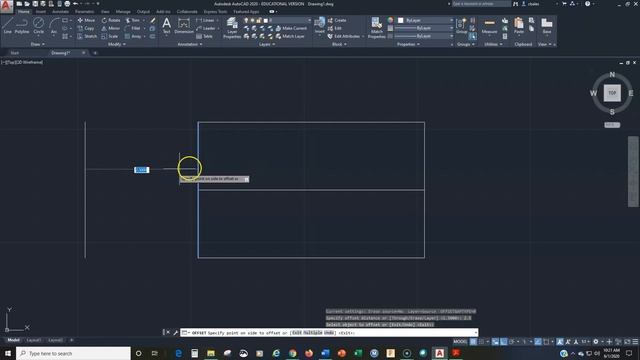Click the command line input field
This screenshot has width=640, height=360.
tap(329, 333)
